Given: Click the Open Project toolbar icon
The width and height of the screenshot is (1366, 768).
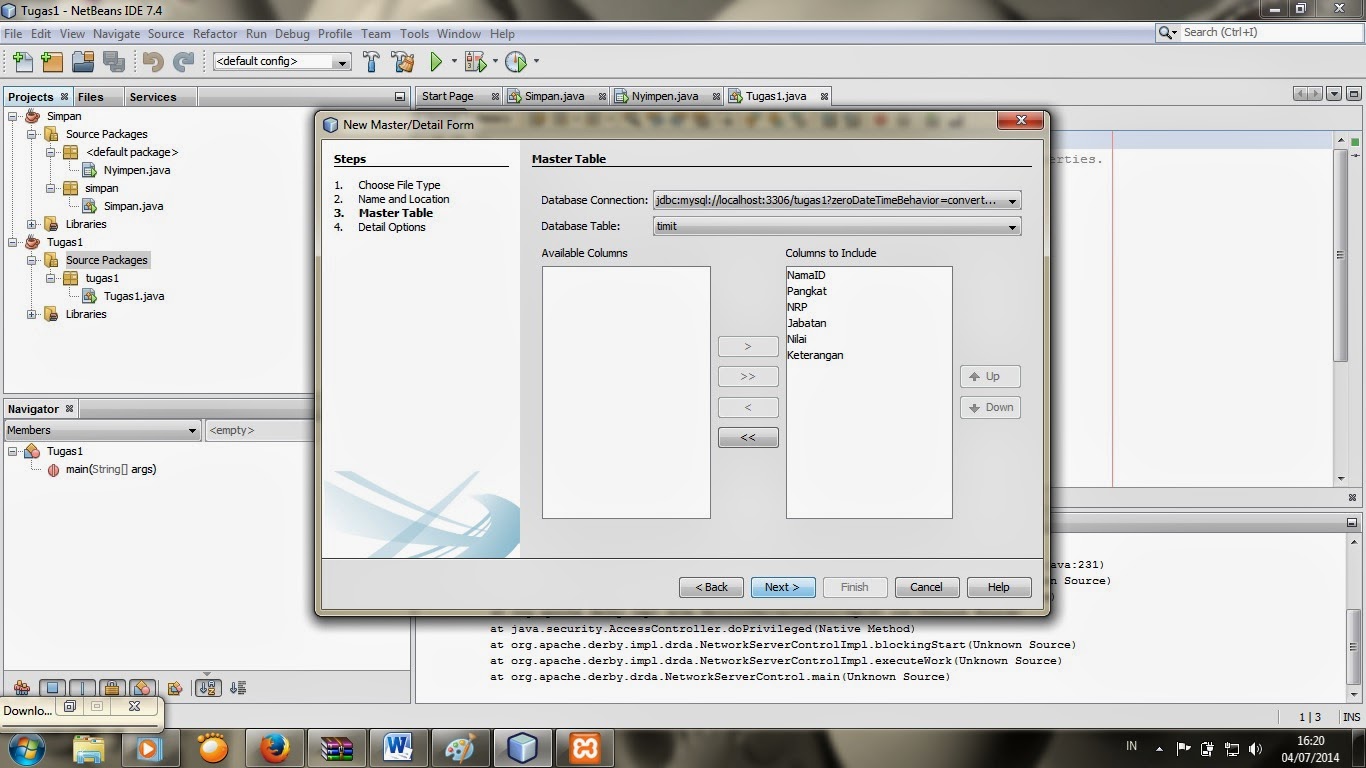Looking at the screenshot, I should point(83,62).
